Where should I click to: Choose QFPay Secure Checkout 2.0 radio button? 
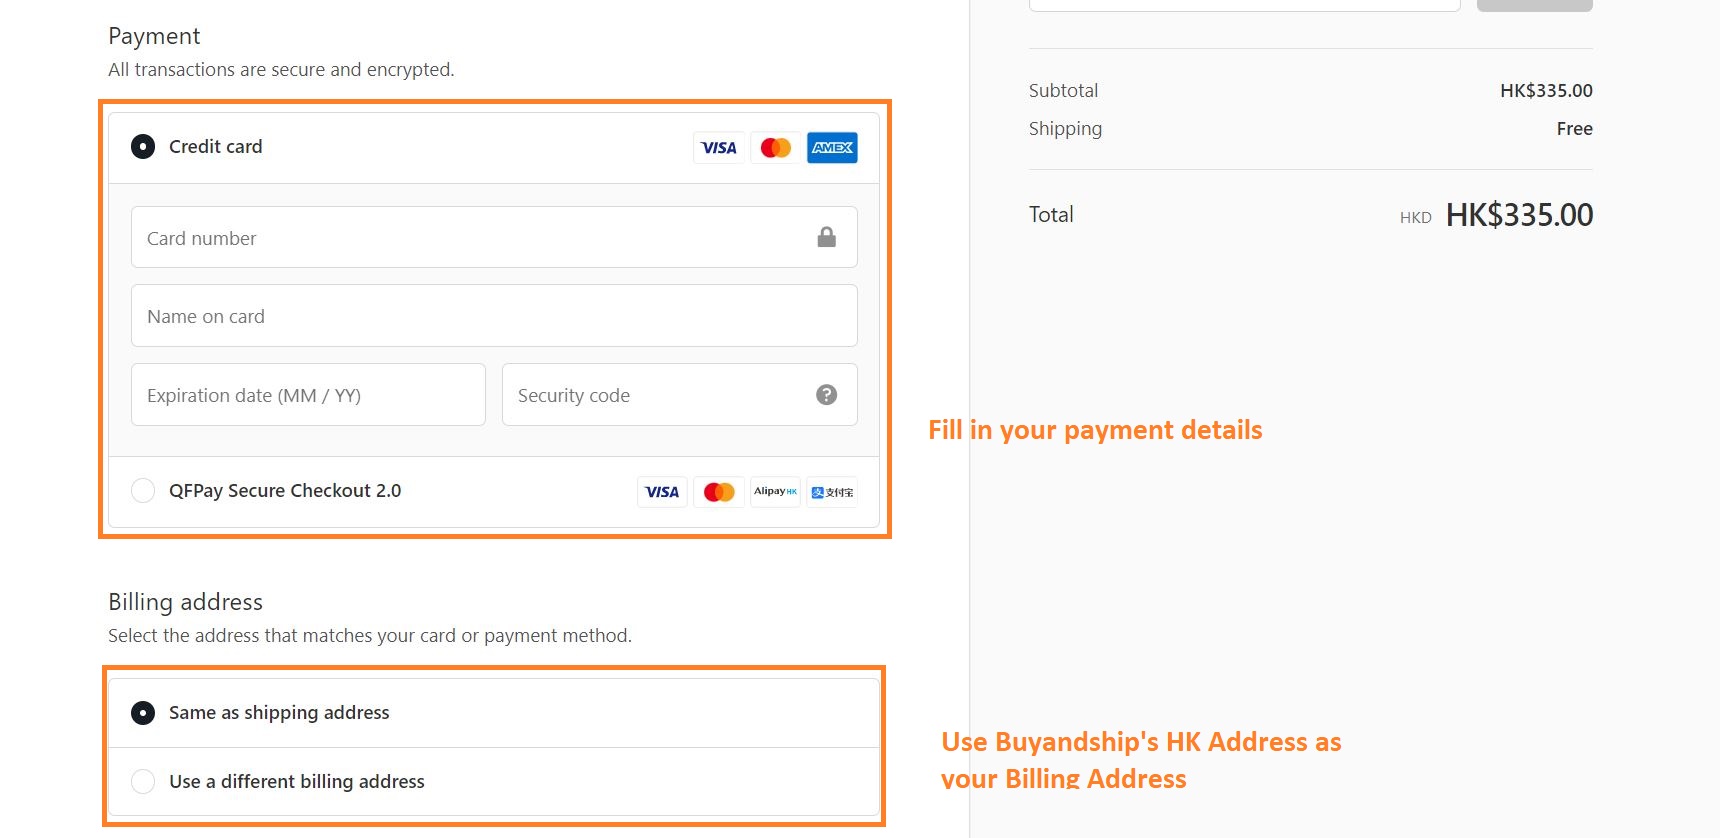tap(143, 491)
